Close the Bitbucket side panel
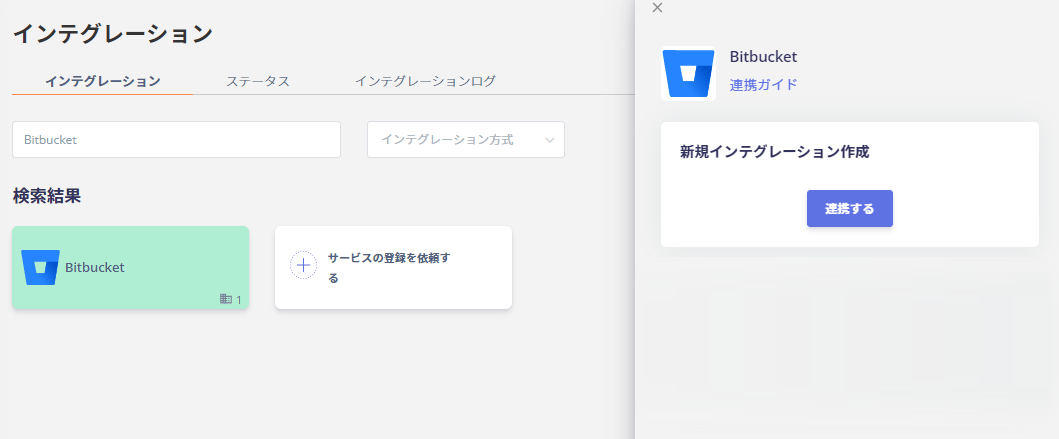The image size is (1059, 439). click(657, 7)
